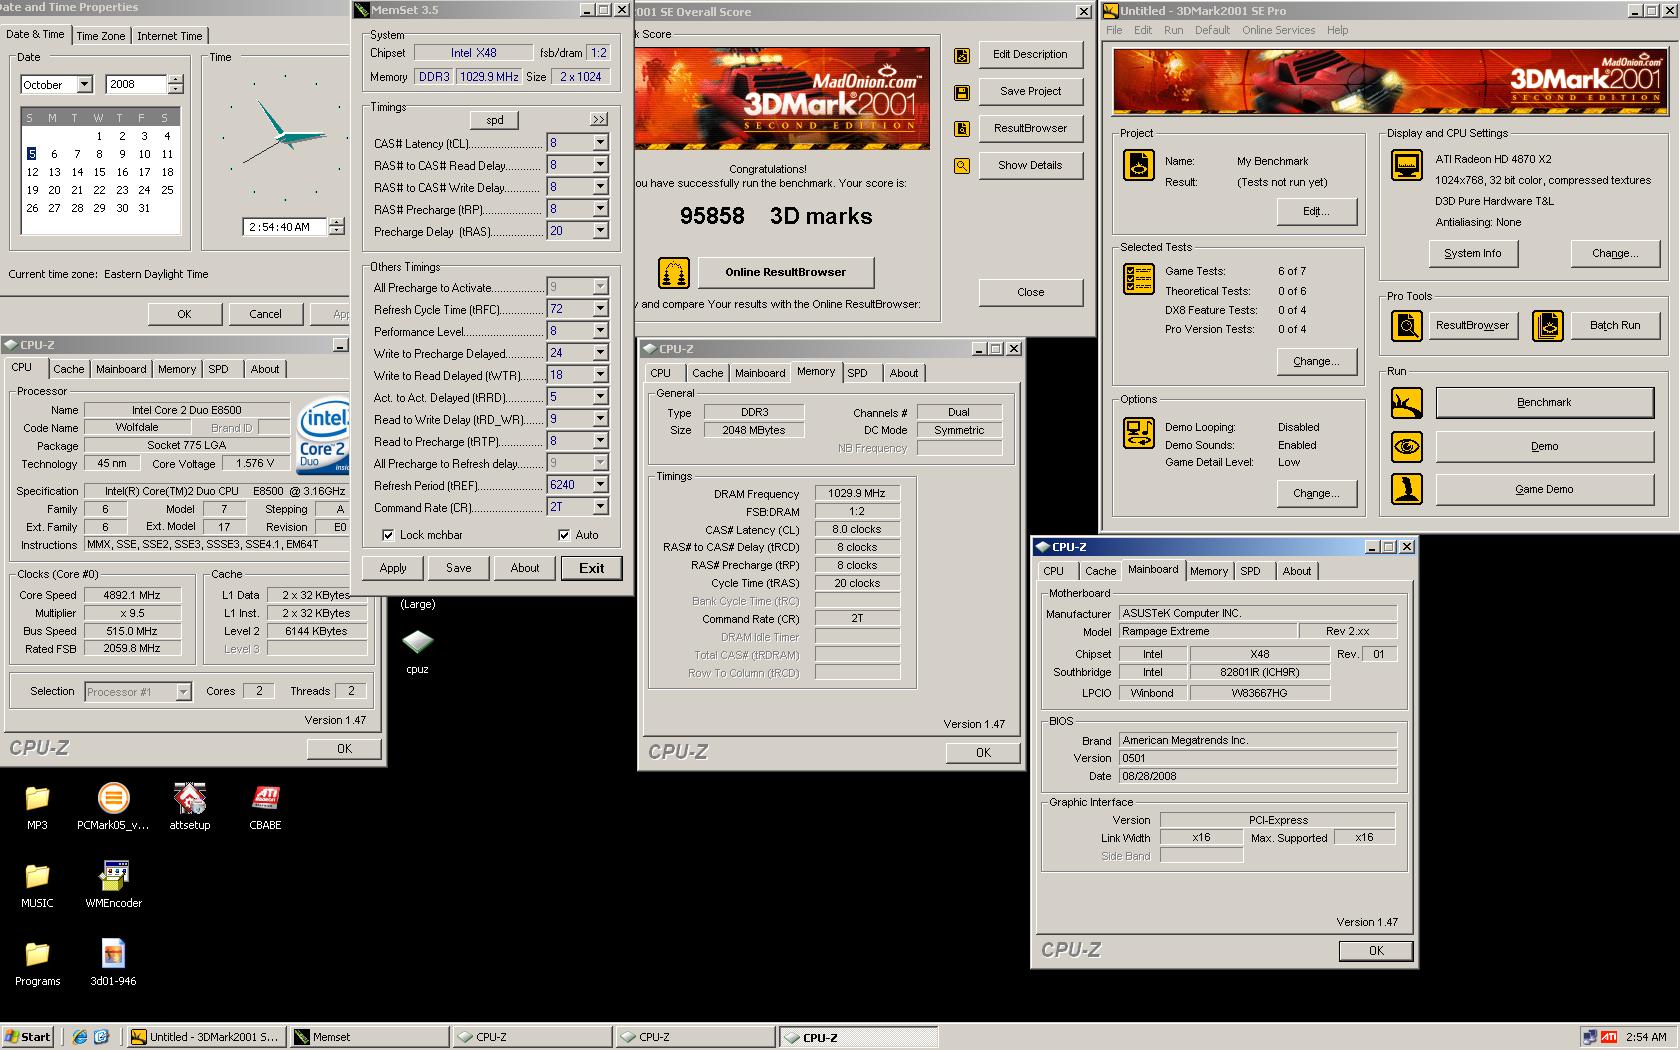The height and width of the screenshot is (1050, 1680).
Task: Open Refresh Cycle Time (tRFC) dropdown
Action: point(600,309)
